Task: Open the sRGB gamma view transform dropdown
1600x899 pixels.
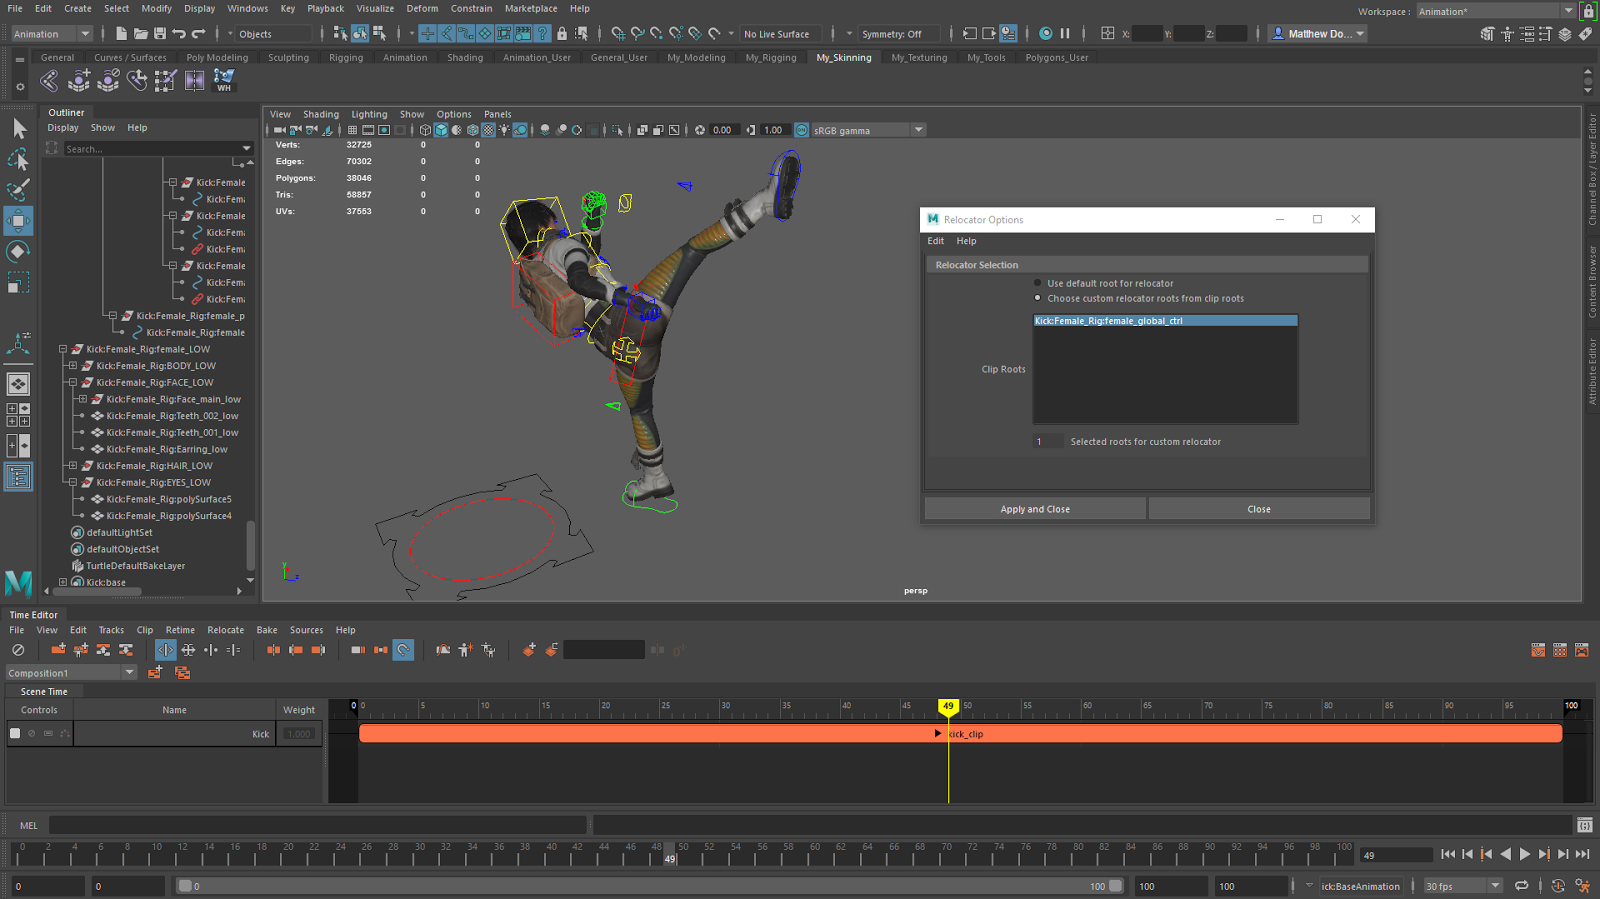Action: tap(869, 130)
